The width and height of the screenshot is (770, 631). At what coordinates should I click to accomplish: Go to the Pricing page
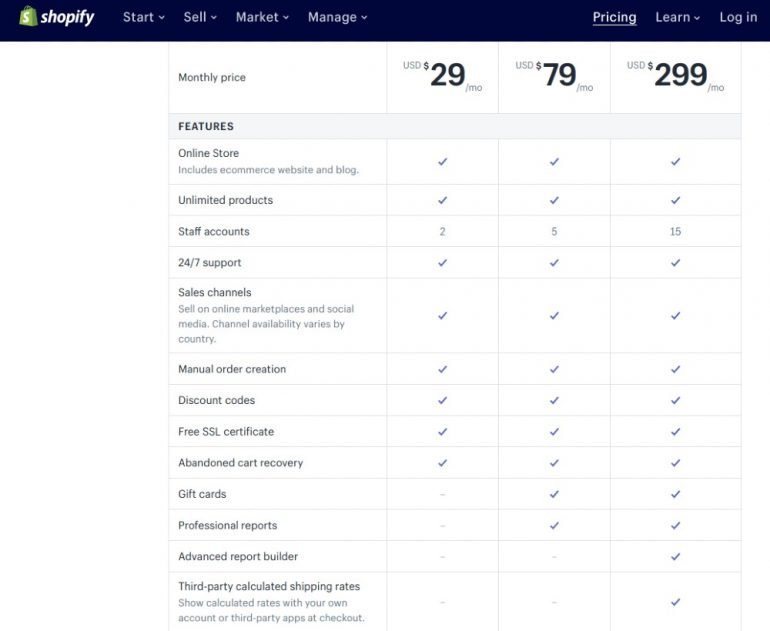[x=614, y=17]
